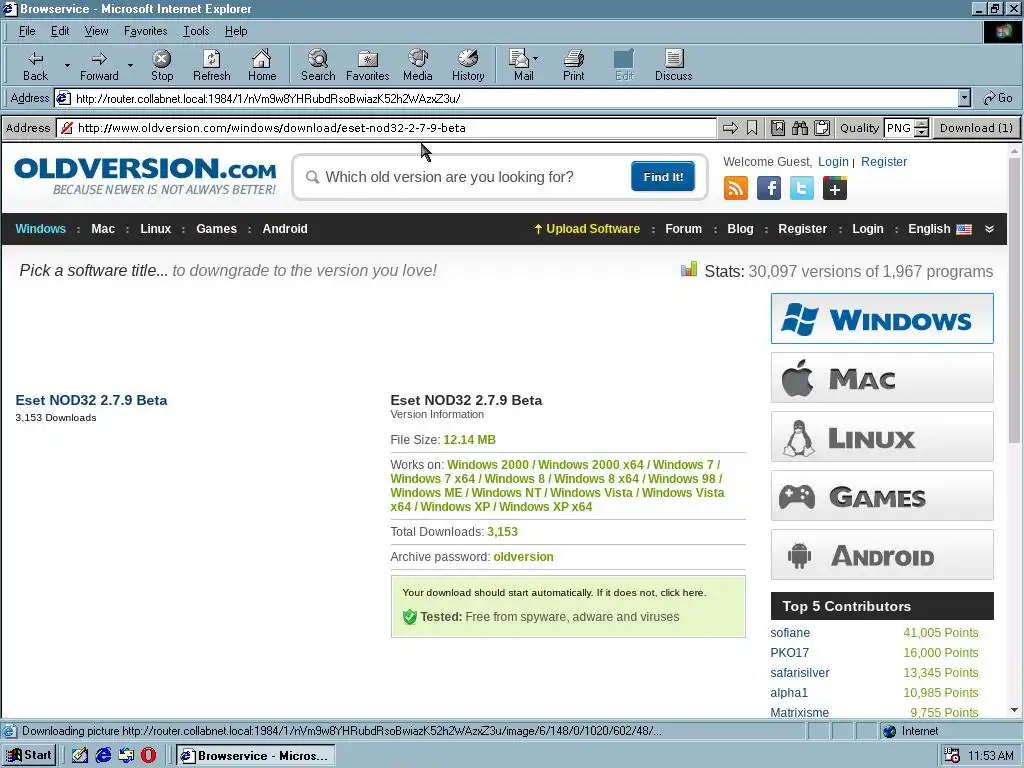Viewport: 1024px width, 768px height.
Task: Open the IE address bar dropdown
Action: pyautogui.click(x=964, y=99)
